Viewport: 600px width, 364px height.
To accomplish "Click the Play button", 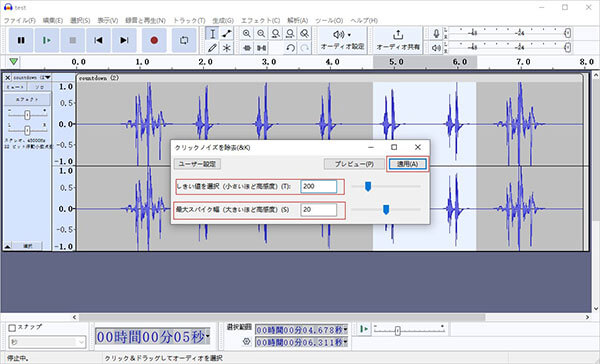I will tap(47, 40).
